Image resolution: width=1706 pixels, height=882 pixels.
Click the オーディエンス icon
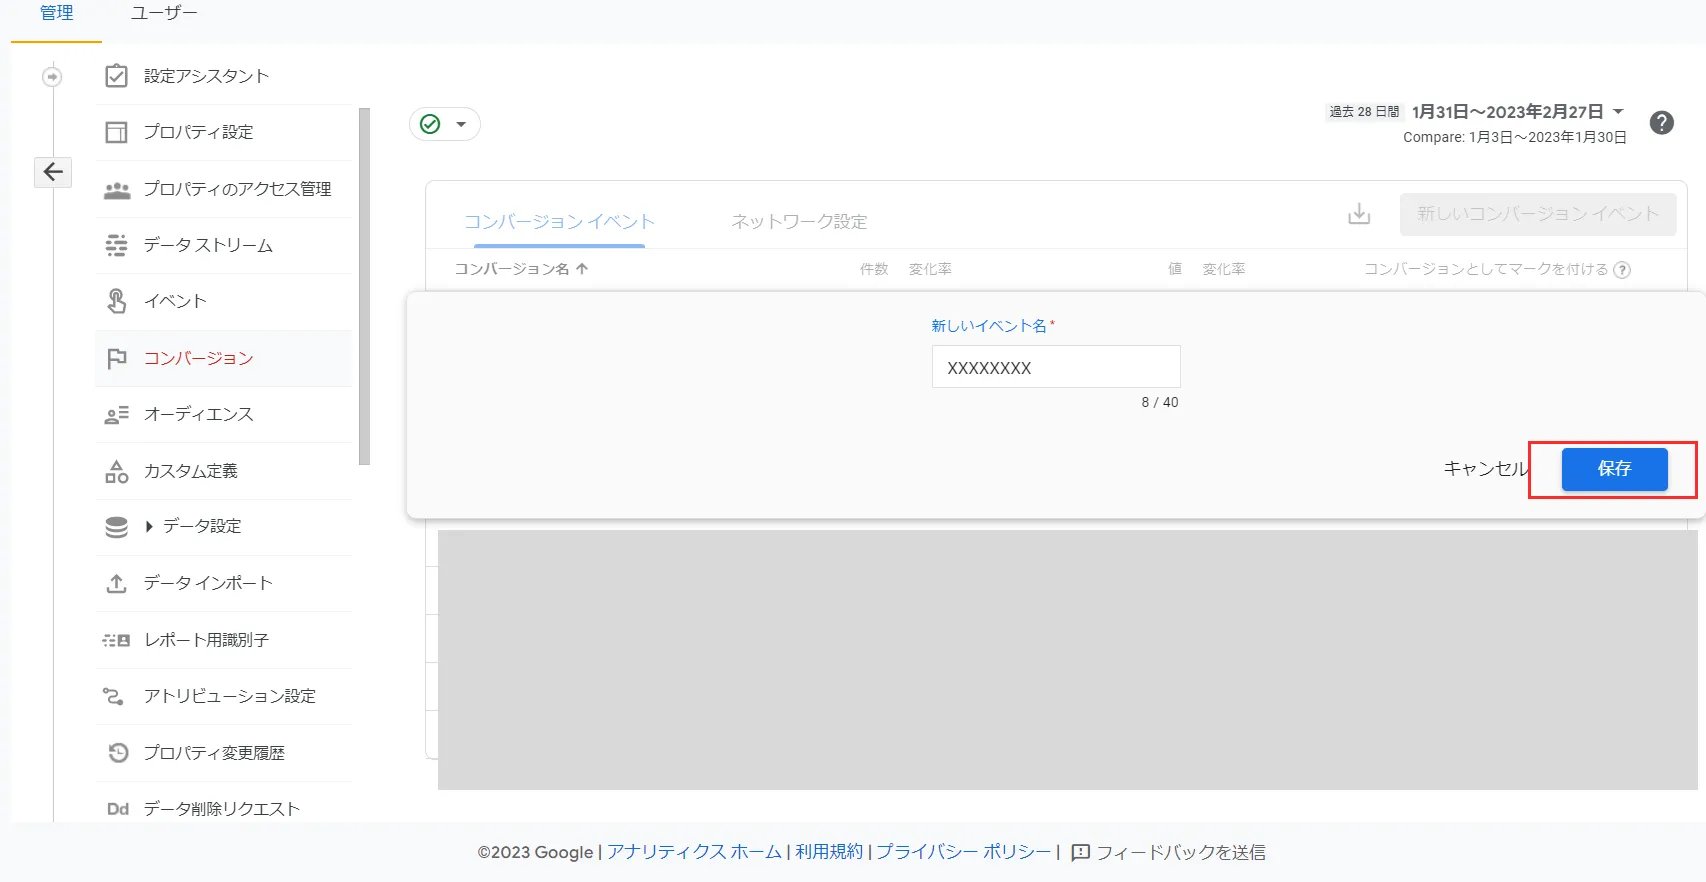point(116,414)
